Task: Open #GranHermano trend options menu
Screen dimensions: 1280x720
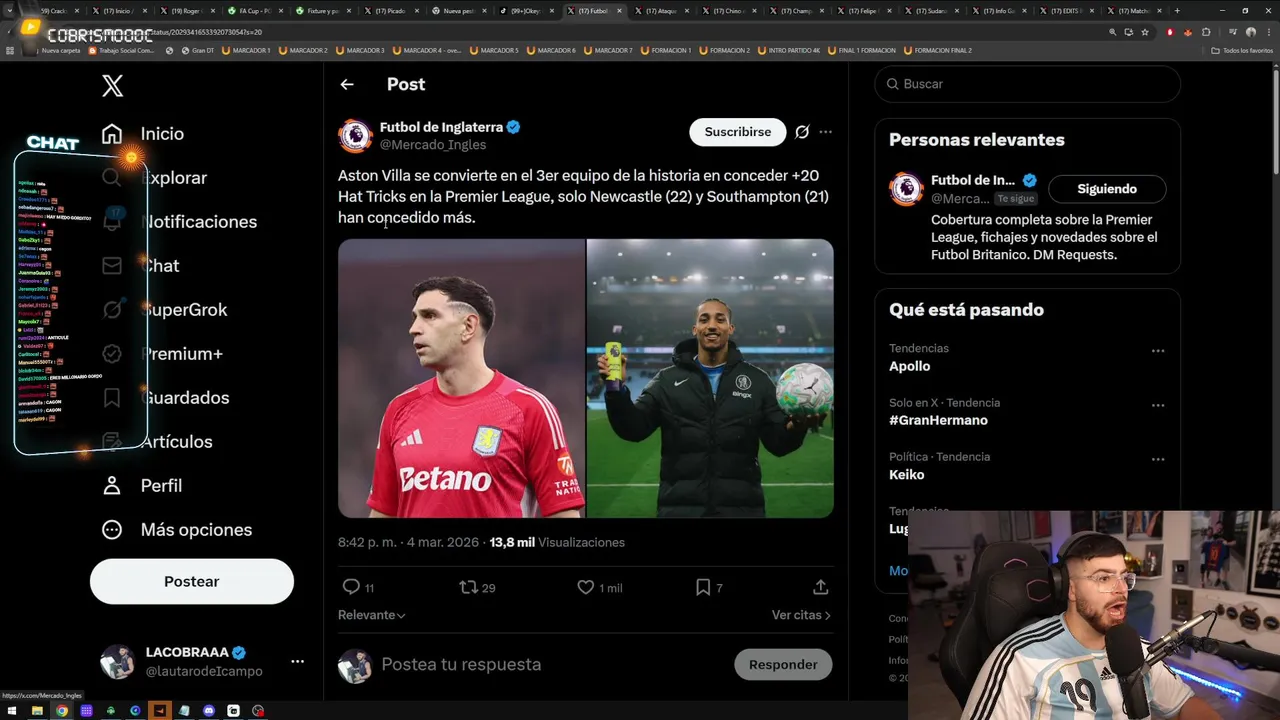Action: click(x=1158, y=405)
